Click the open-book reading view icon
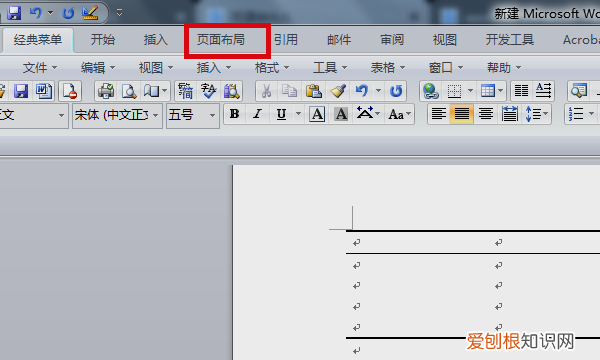The width and height of the screenshot is (600, 360). coord(151,91)
